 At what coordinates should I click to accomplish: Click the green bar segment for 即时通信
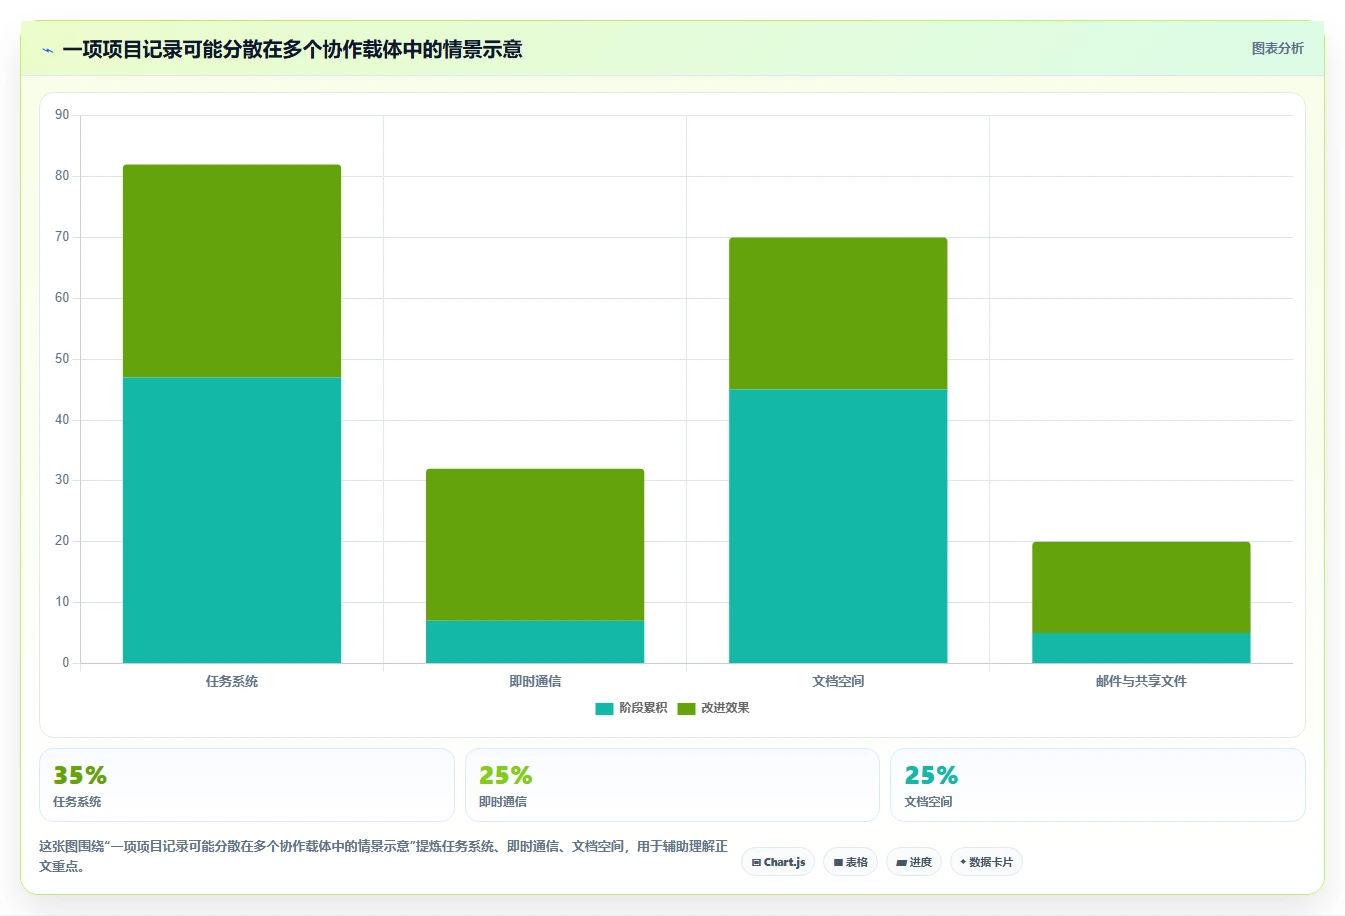click(535, 545)
